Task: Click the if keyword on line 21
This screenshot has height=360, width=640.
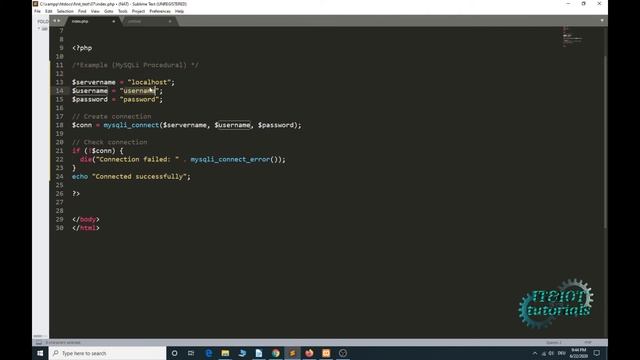Action: coord(76,151)
